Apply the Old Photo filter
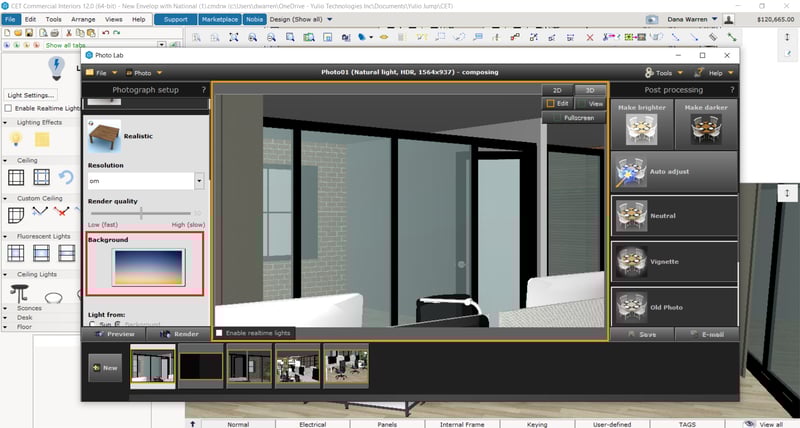The height and width of the screenshot is (428, 800). tap(674, 307)
